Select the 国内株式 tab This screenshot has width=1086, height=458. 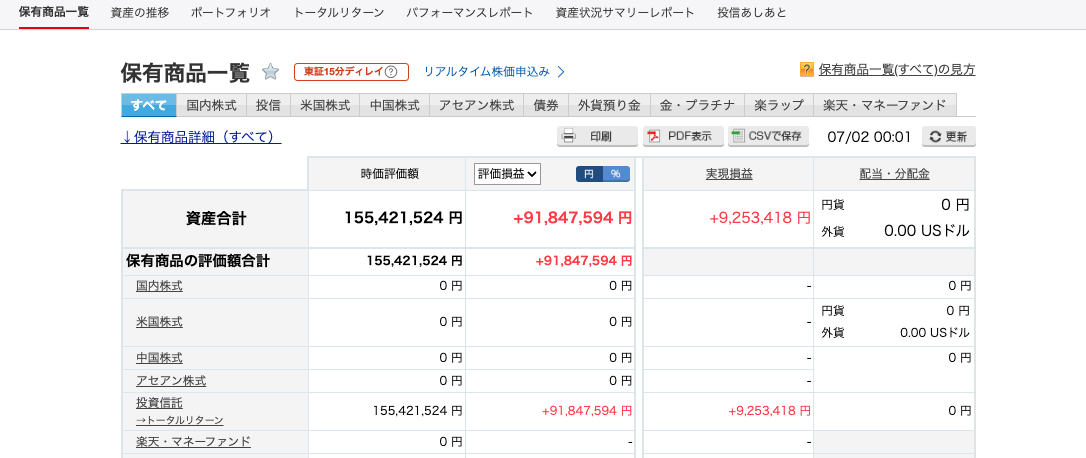(x=212, y=105)
